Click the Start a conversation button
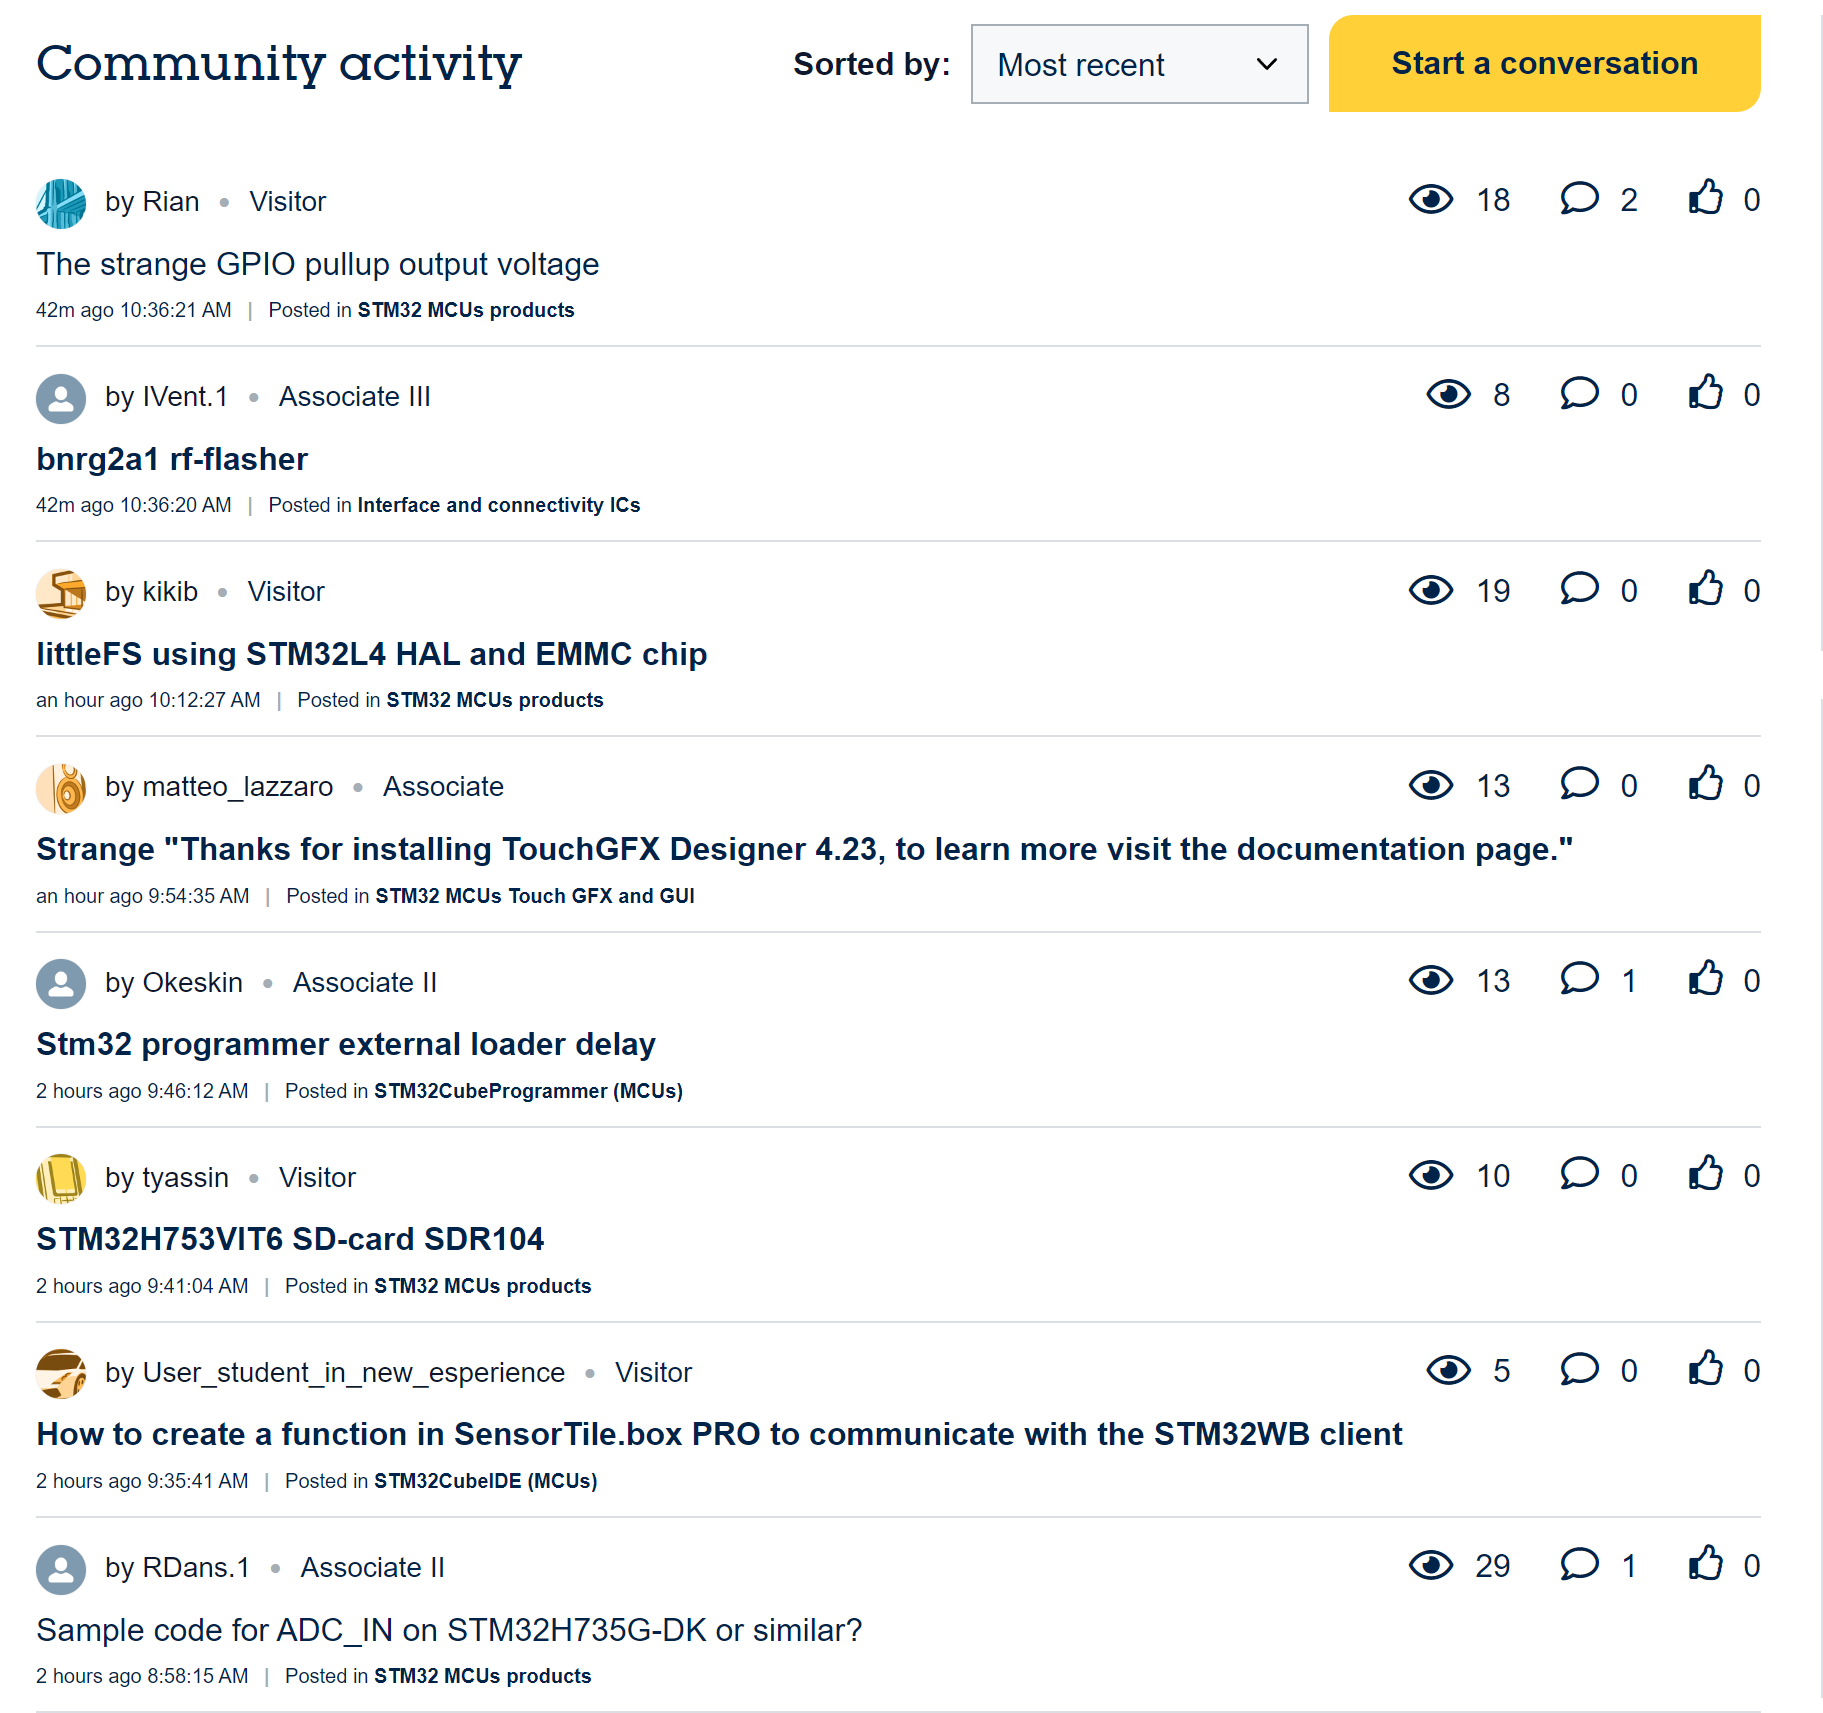 [x=1544, y=64]
